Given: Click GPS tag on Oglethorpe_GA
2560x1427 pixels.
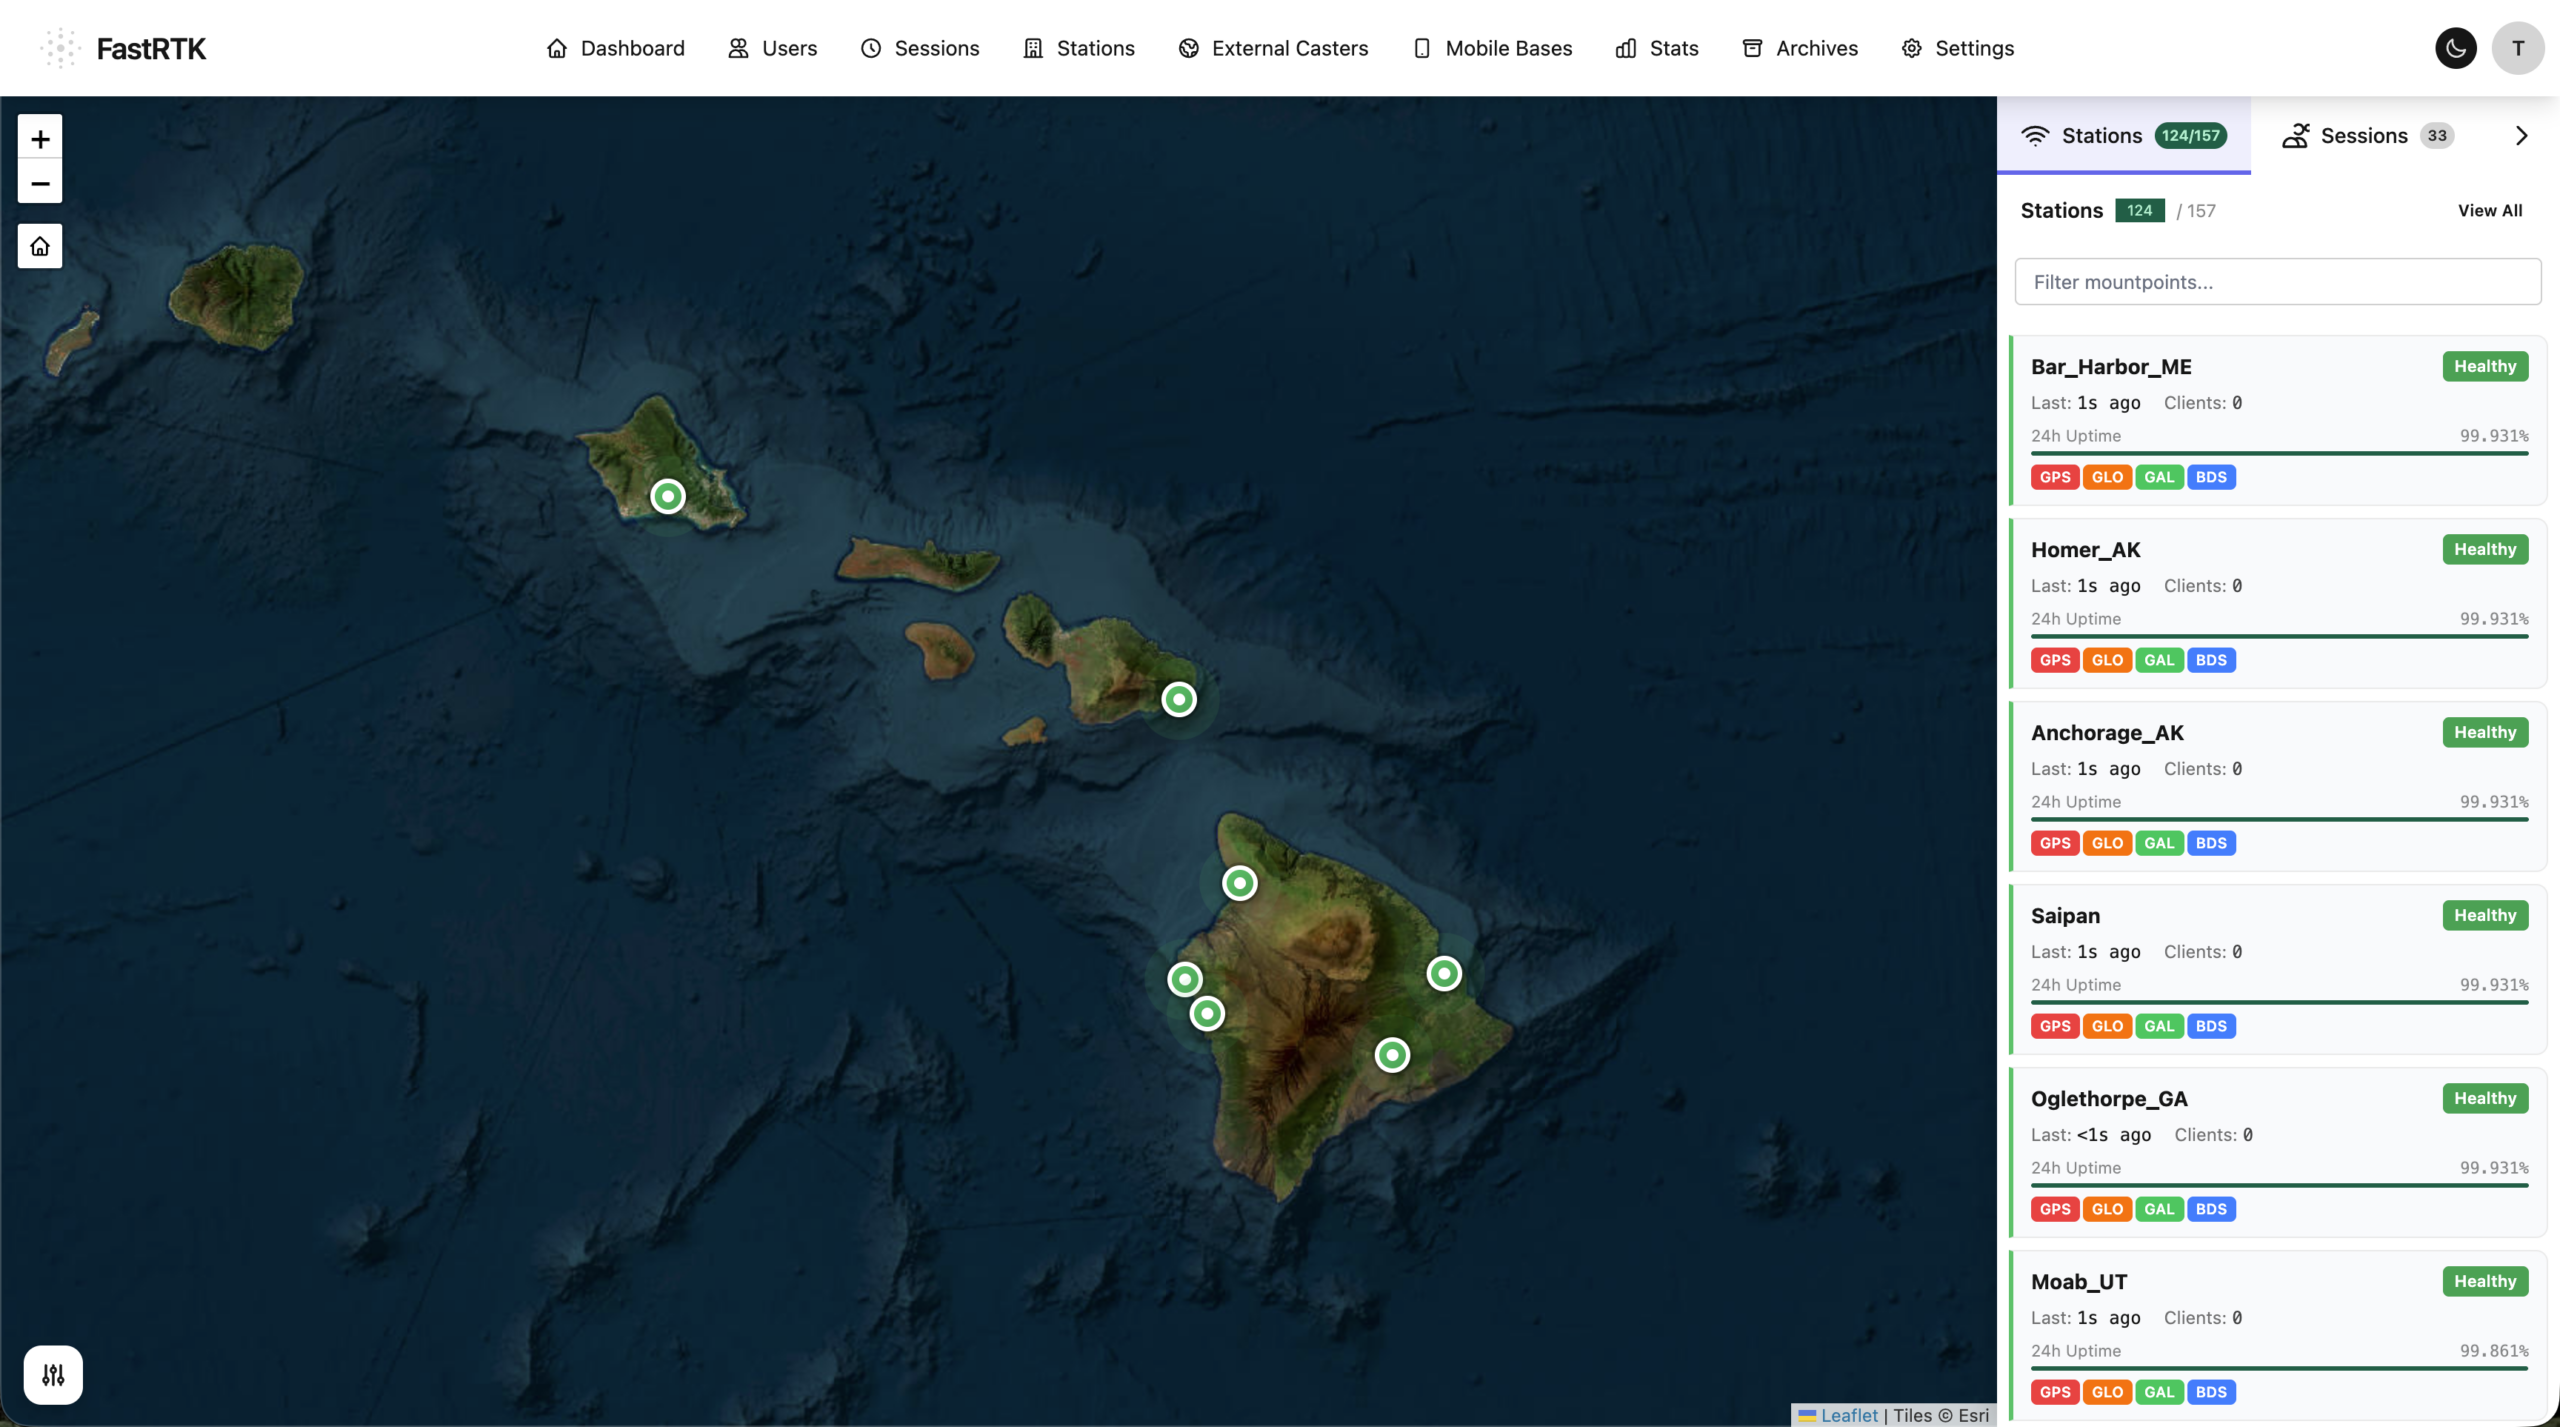Looking at the screenshot, I should pos(2055,1210).
